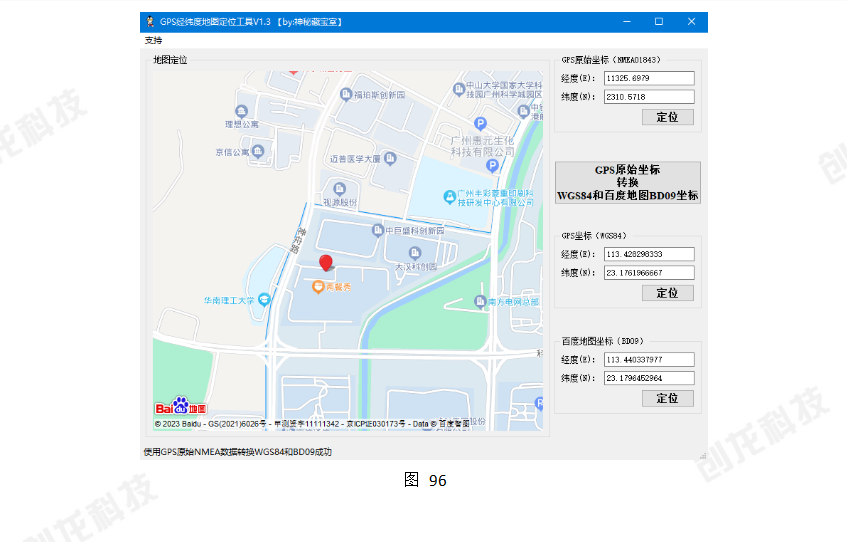Viewport: 847px width, 542px height.
Task: Click the 地图定位 group label
Action: (170, 60)
